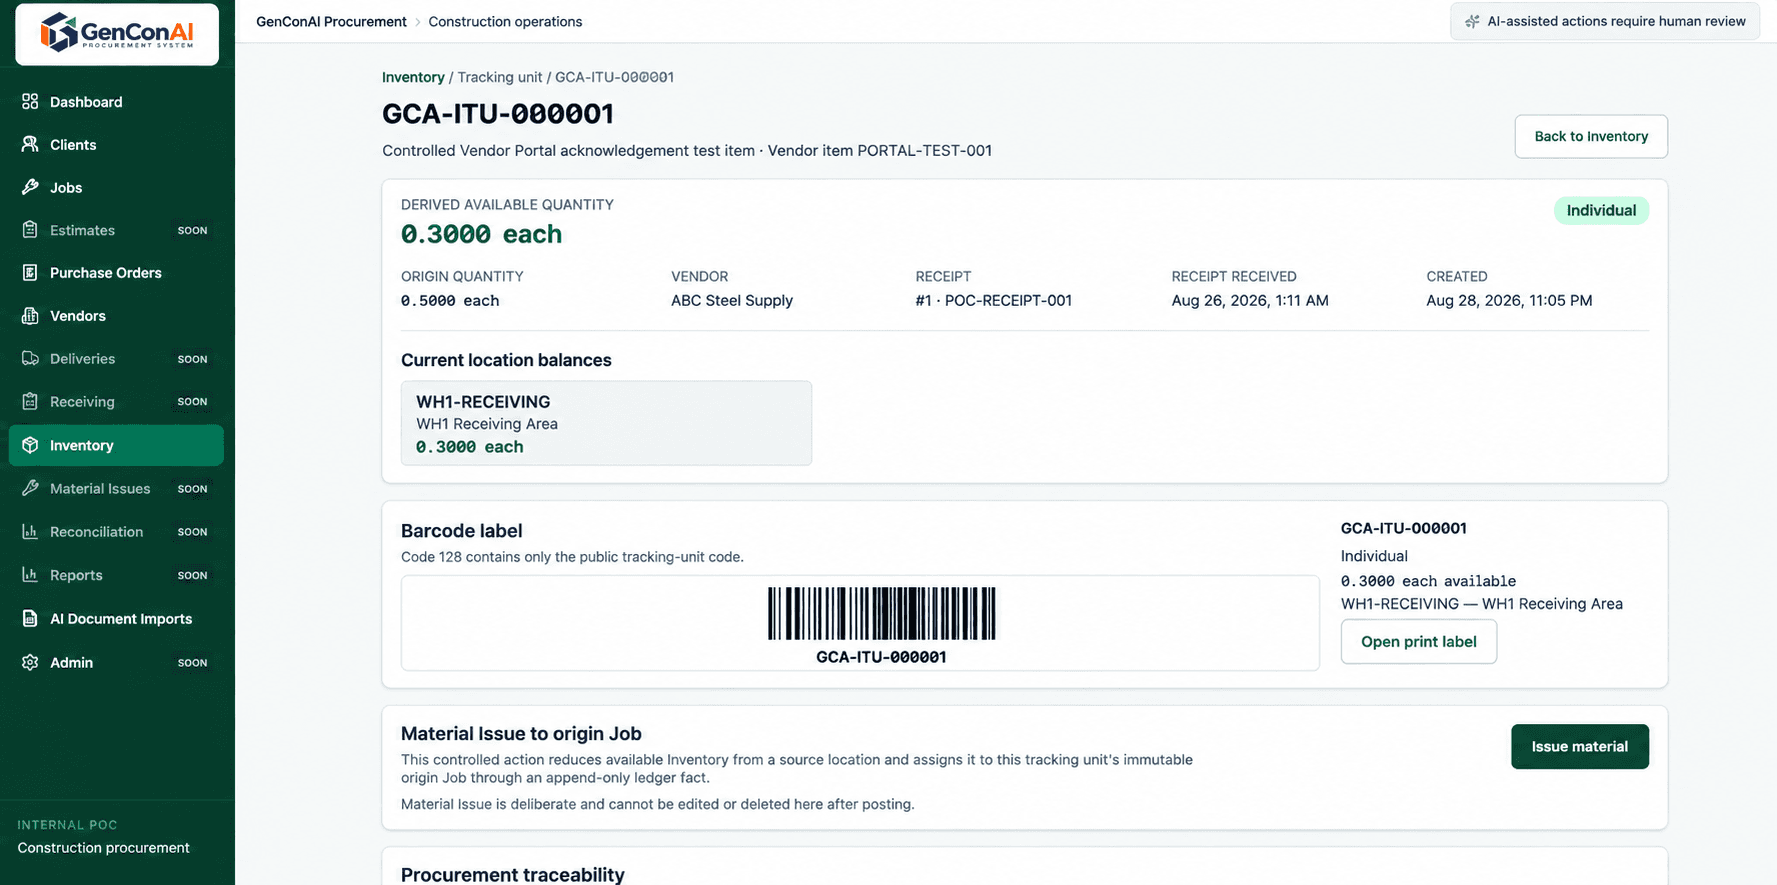Click the Construction operations breadcrumb text
This screenshot has height=885, width=1777.
coord(505,21)
